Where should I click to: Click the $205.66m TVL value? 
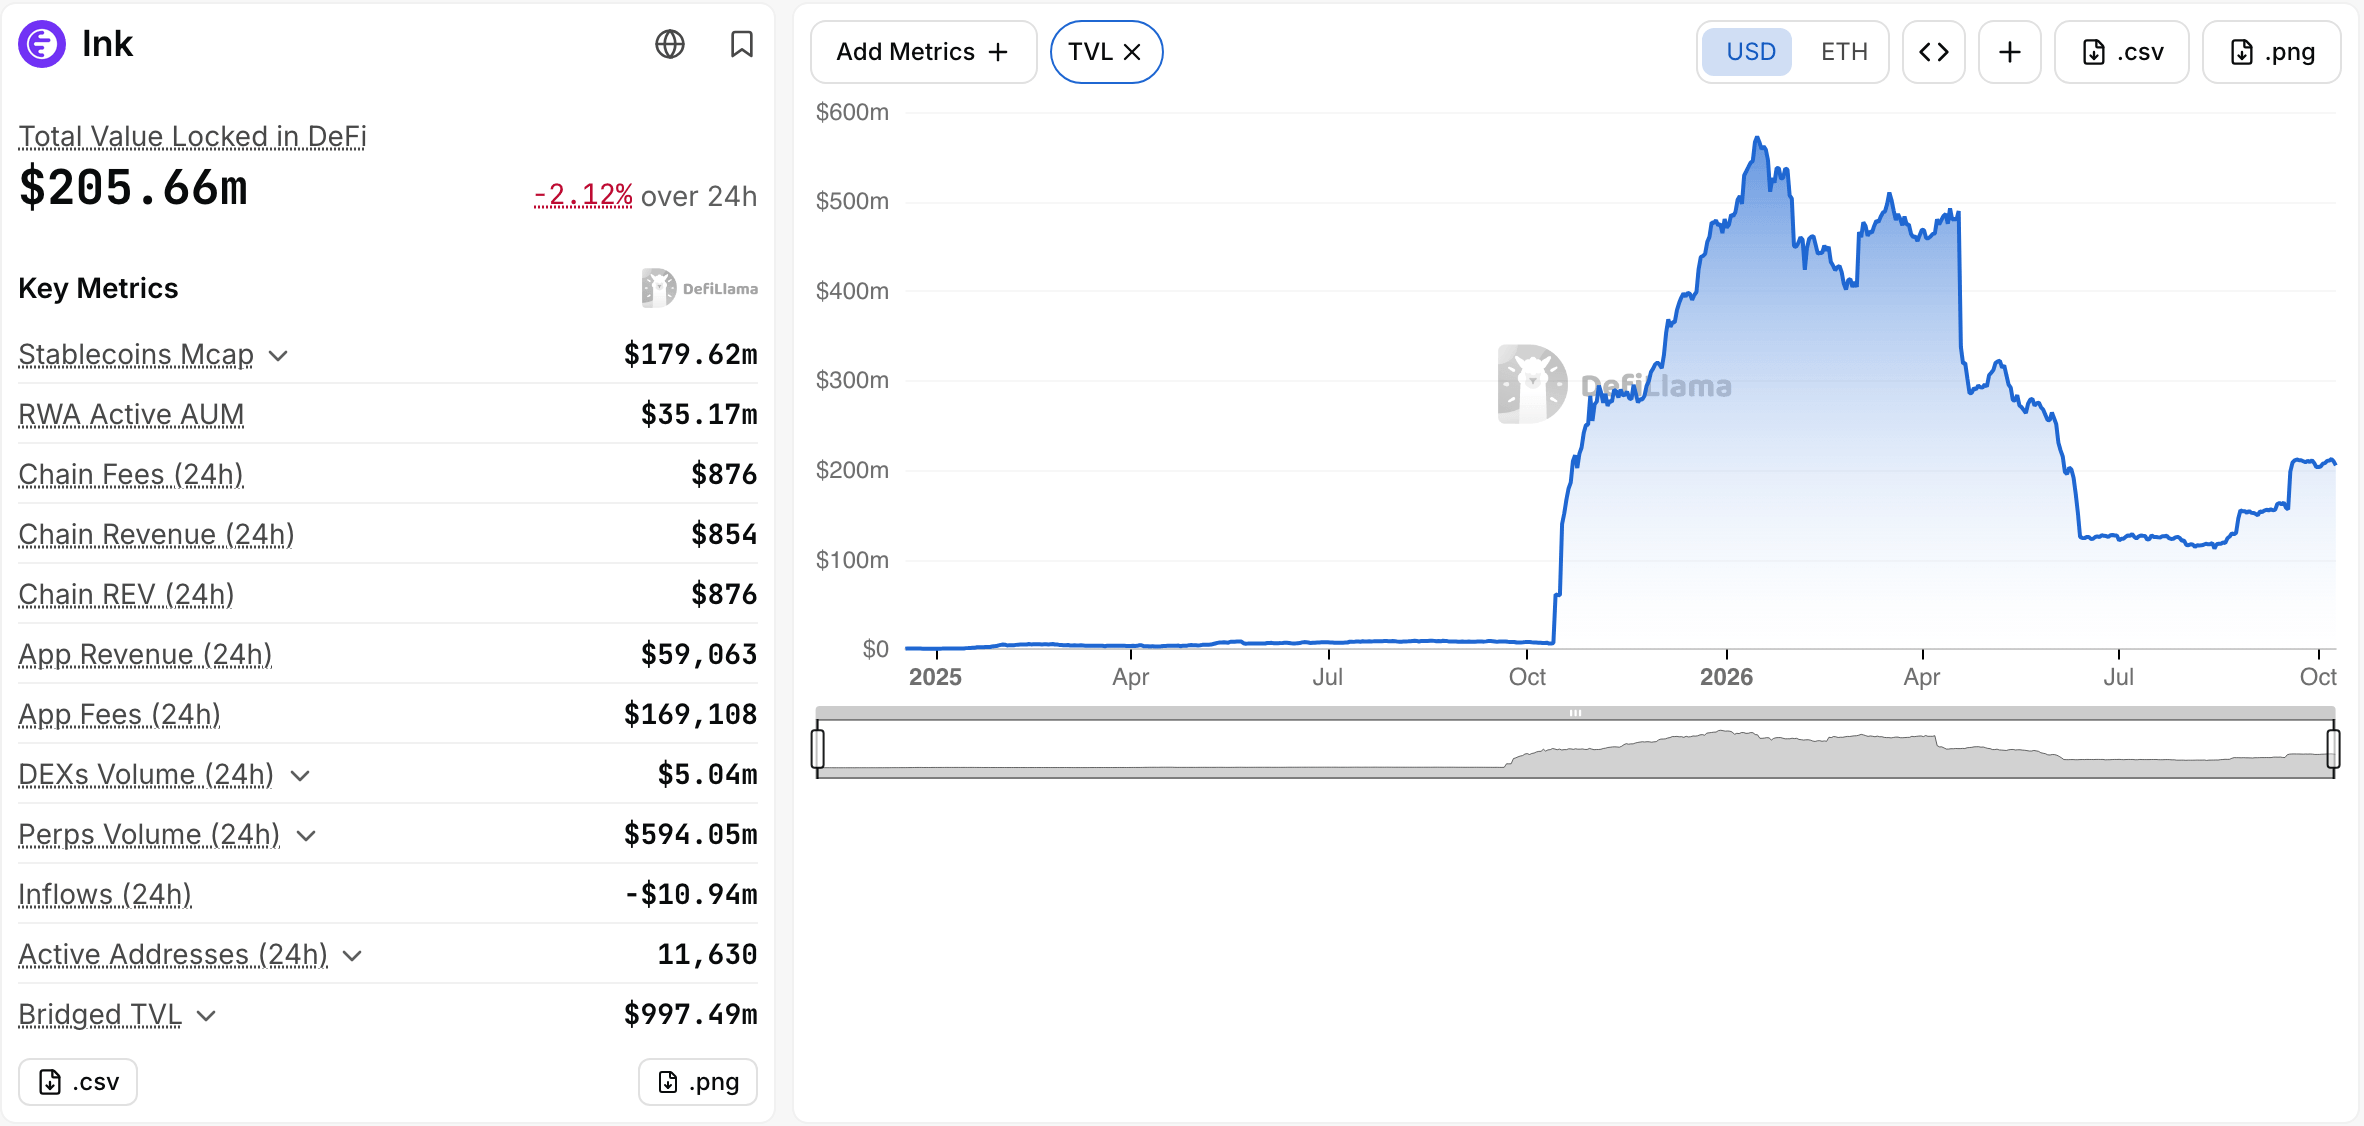pyautogui.click(x=133, y=188)
